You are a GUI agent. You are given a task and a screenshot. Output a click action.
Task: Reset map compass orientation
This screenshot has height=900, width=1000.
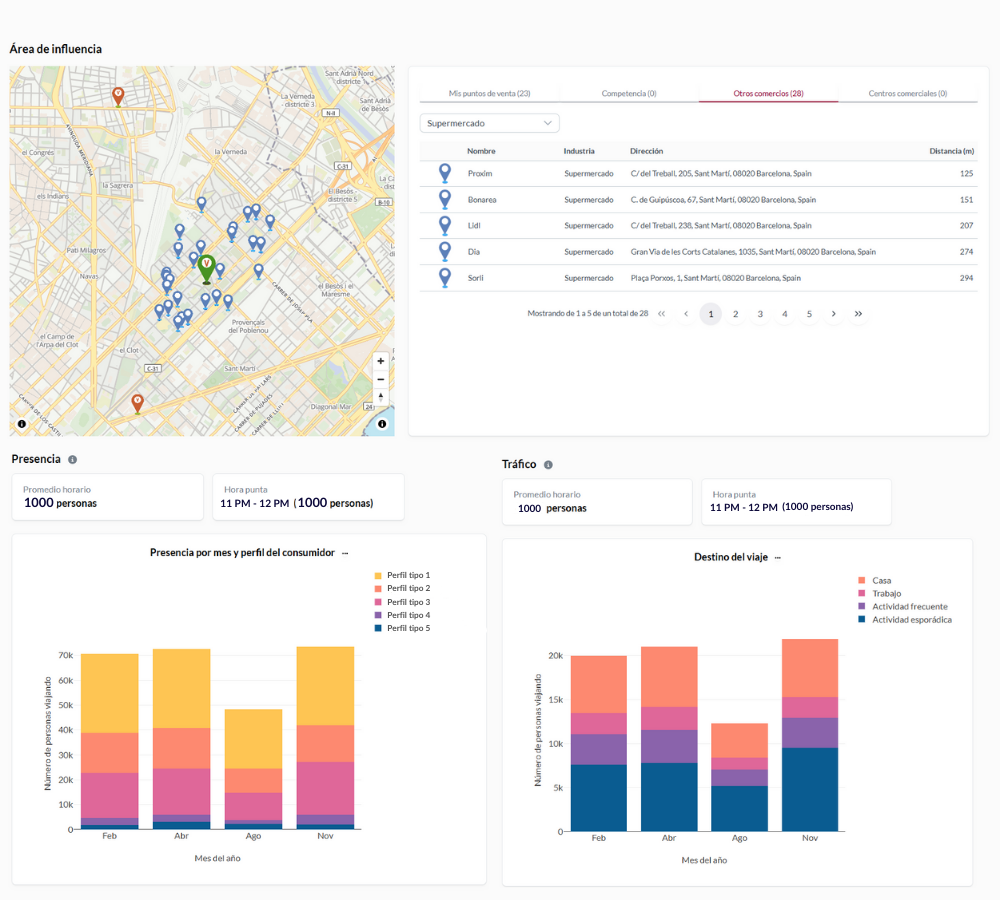[x=380, y=398]
